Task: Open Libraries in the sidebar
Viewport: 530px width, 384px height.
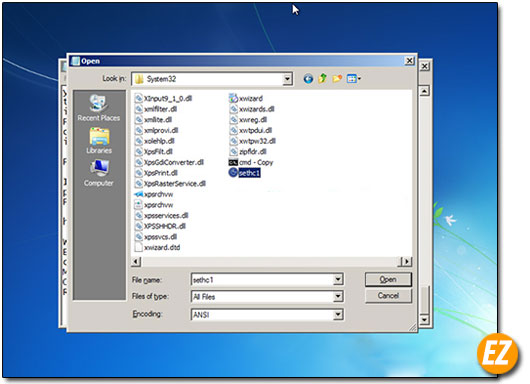Action: (x=99, y=141)
